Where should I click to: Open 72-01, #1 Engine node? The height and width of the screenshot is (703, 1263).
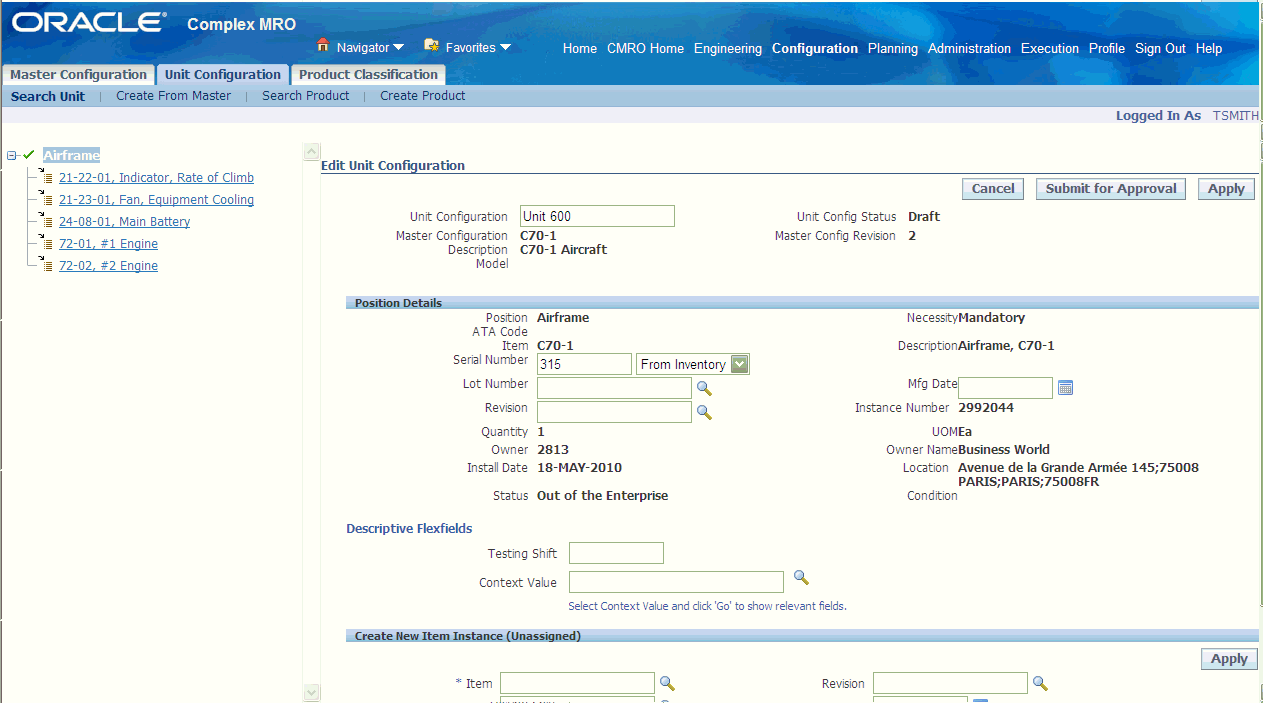point(108,244)
